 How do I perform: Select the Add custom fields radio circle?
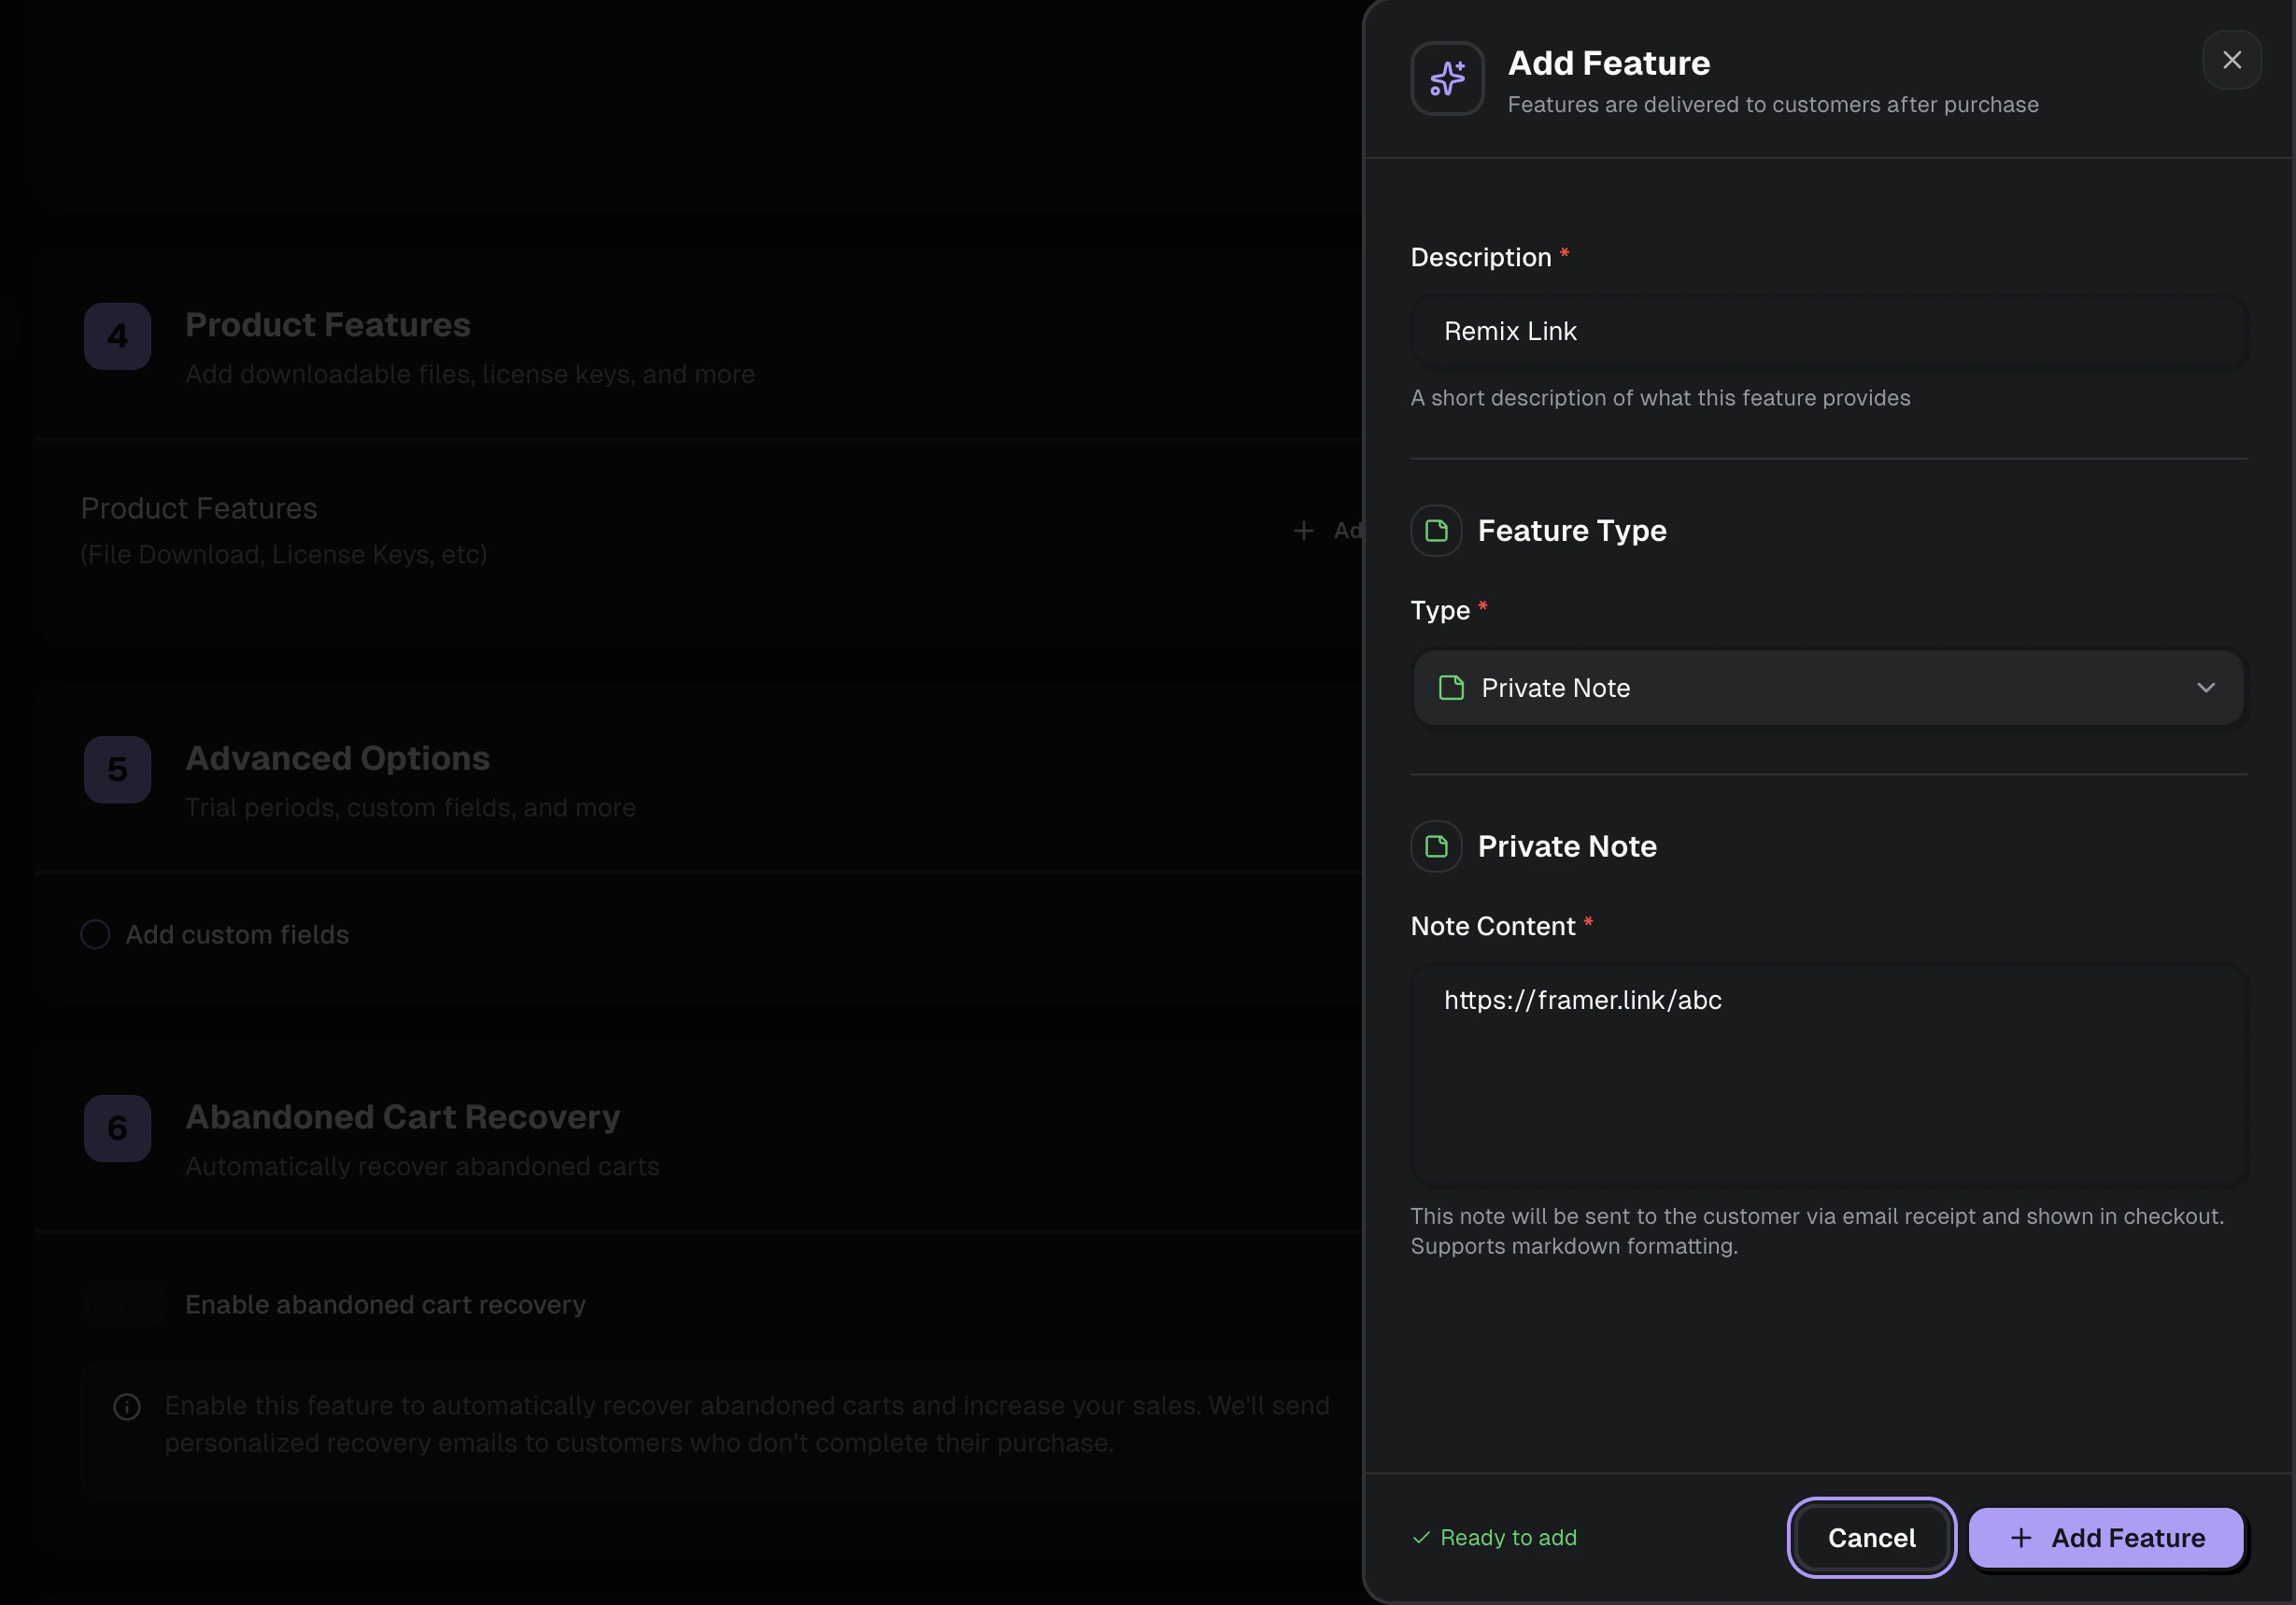[95, 934]
